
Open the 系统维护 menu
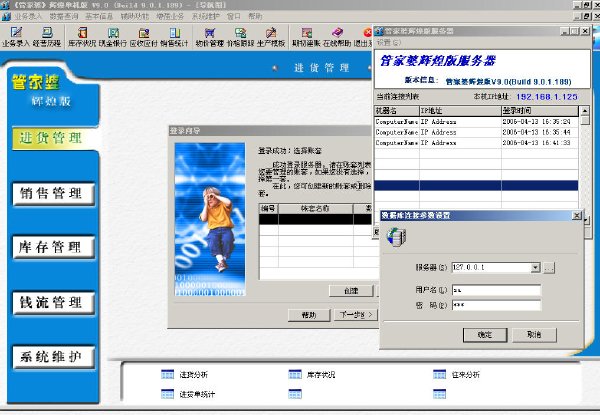click(x=206, y=16)
